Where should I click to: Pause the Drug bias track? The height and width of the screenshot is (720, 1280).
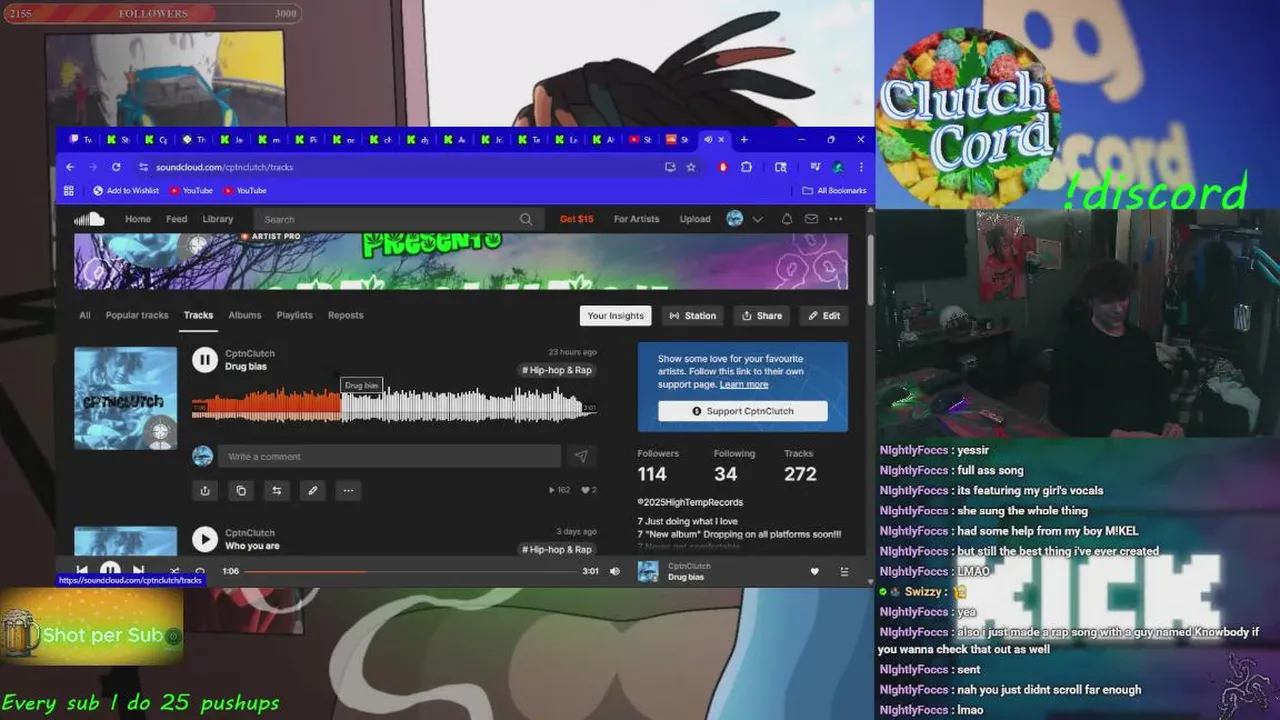[205, 360]
